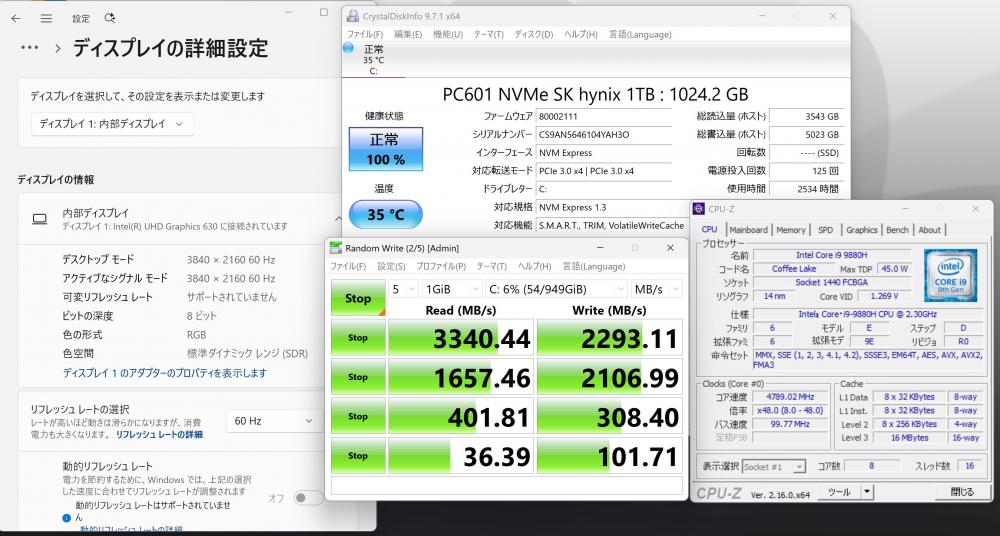Click the dynamic refresh rate info icon
Viewport: 1000px width, 536px height.
coord(67,519)
